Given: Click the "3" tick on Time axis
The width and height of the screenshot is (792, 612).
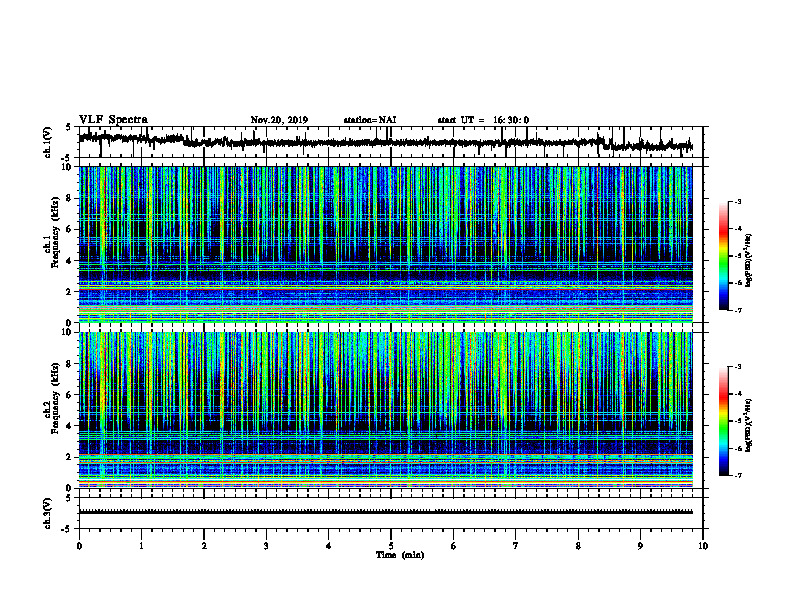Looking at the screenshot, I should click(x=266, y=546).
